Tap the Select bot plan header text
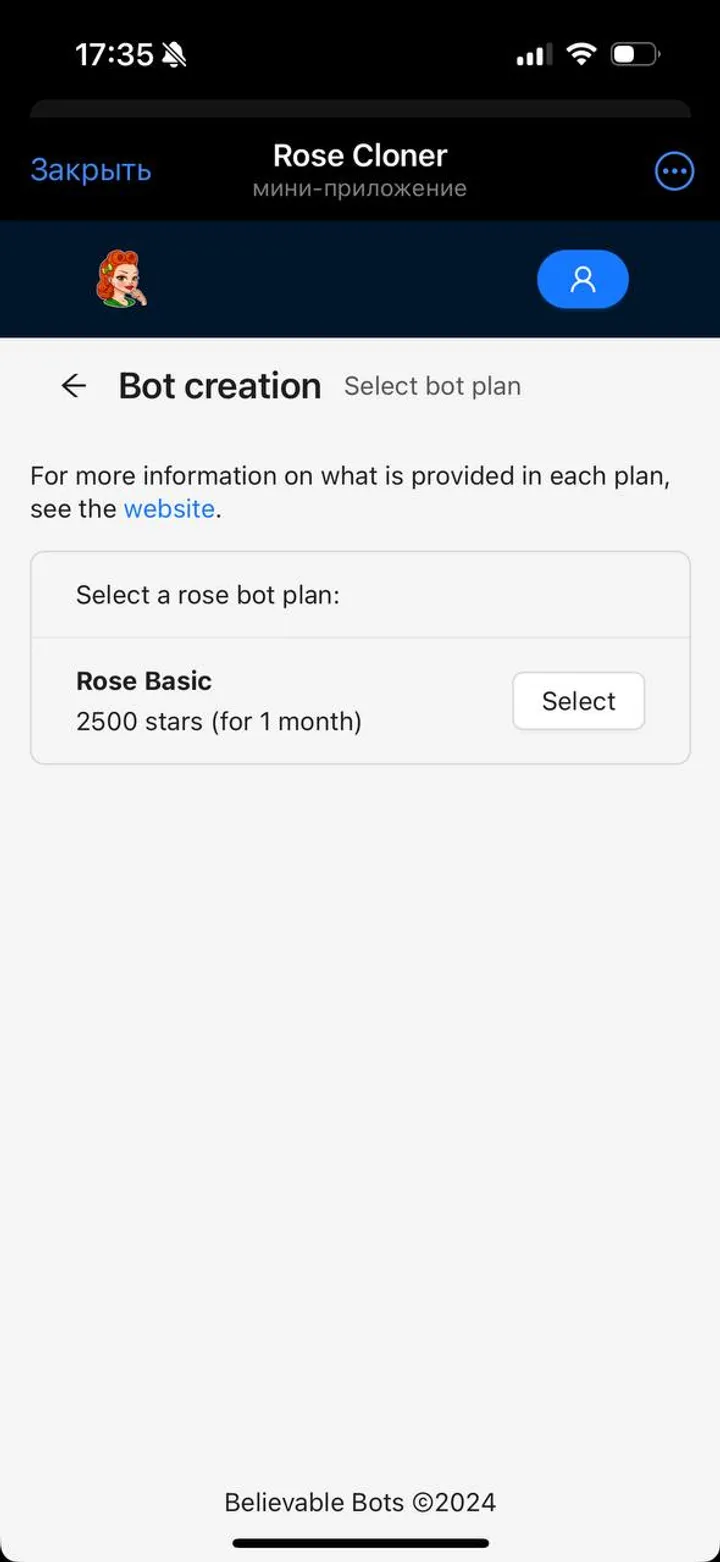This screenshot has width=720, height=1562. tap(432, 386)
